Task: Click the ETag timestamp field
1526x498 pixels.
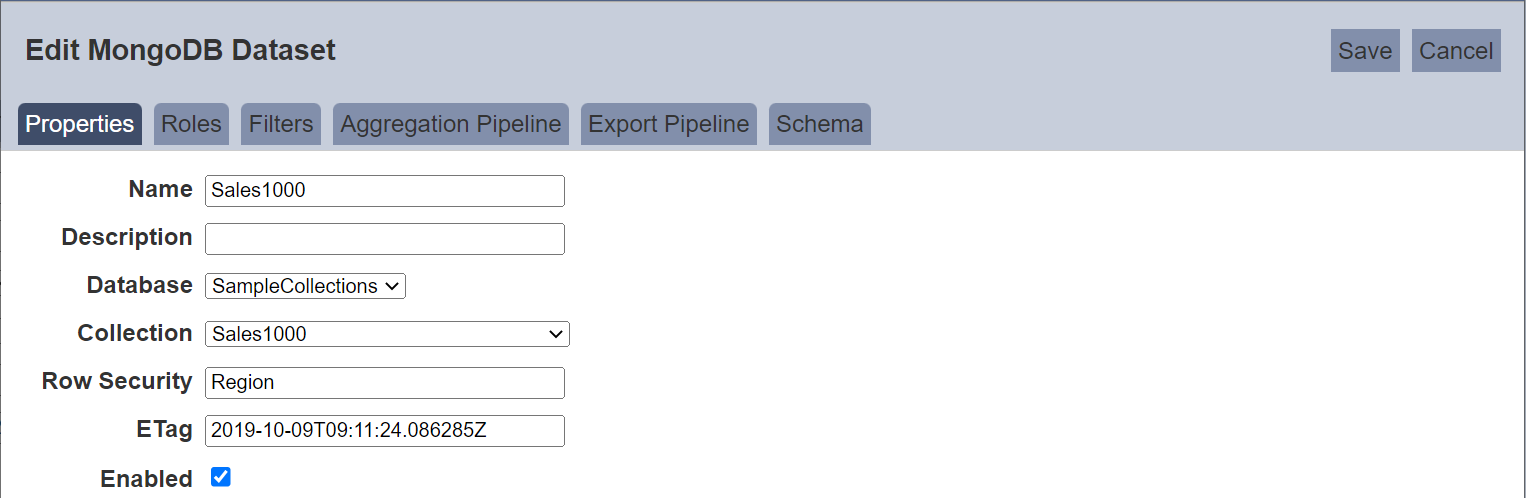Action: pyautogui.click(x=385, y=431)
